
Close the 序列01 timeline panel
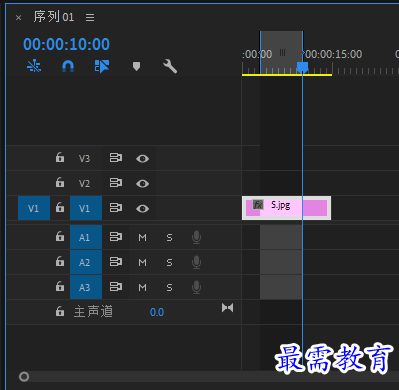tap(19, 18)
